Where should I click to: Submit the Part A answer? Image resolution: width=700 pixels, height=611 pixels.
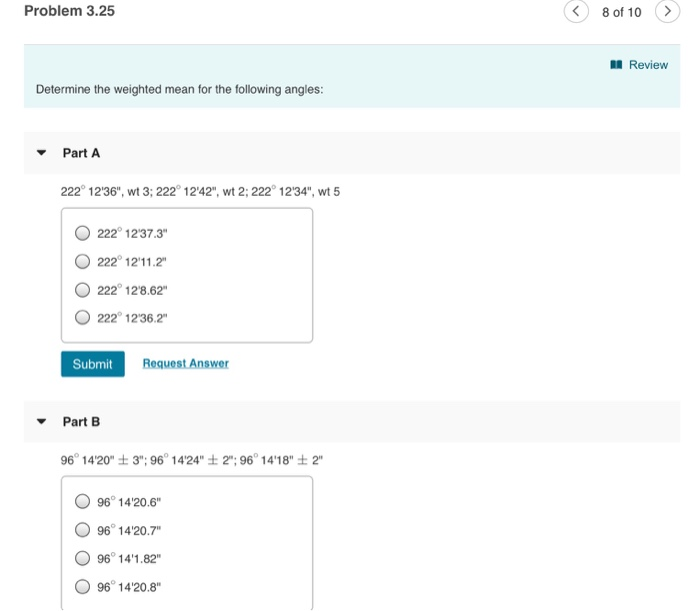[x=93, y=364]
